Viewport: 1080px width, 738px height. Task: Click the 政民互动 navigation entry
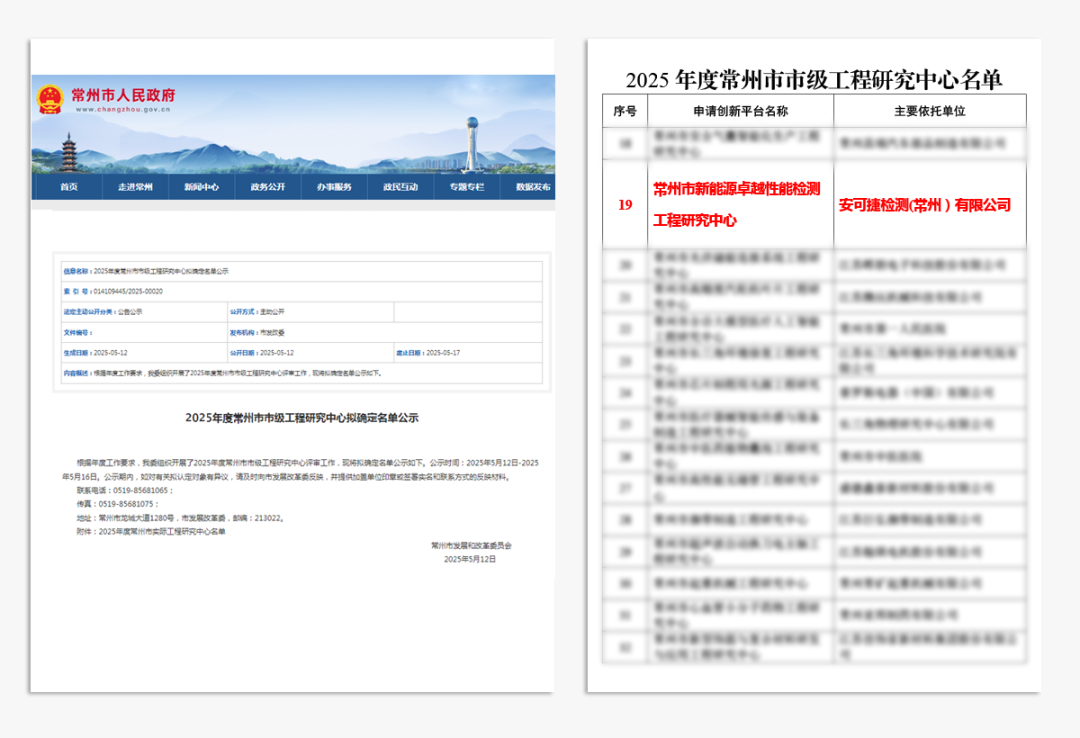(401, 187)
